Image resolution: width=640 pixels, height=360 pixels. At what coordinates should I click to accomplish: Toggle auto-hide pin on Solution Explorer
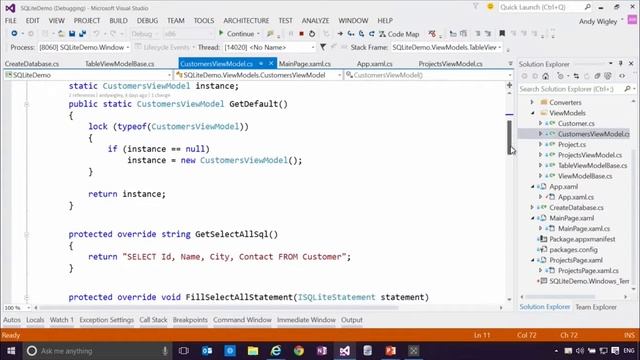(x=620, y=64)
